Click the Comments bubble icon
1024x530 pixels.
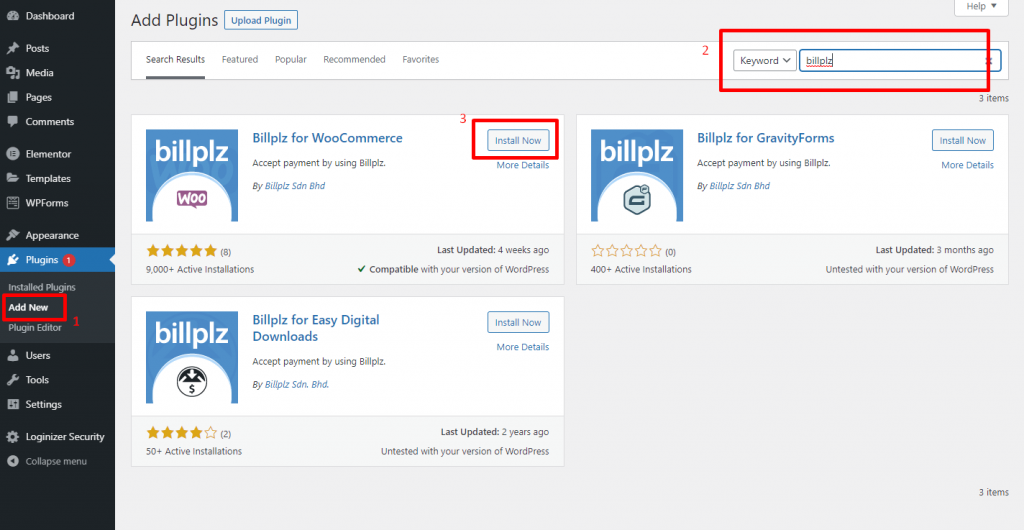12,121
